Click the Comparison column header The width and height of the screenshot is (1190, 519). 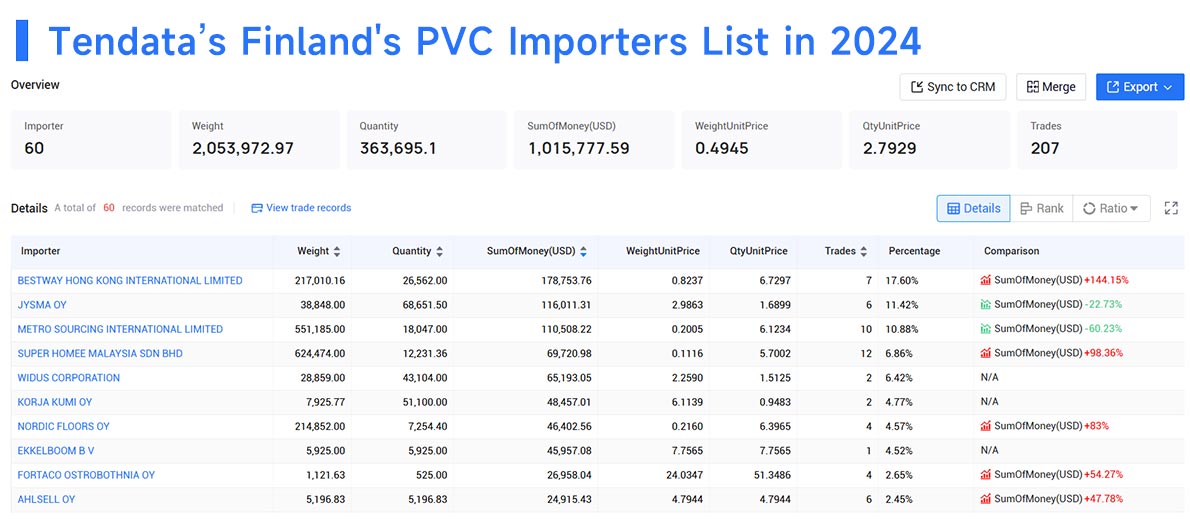(x=1012, y=251)
